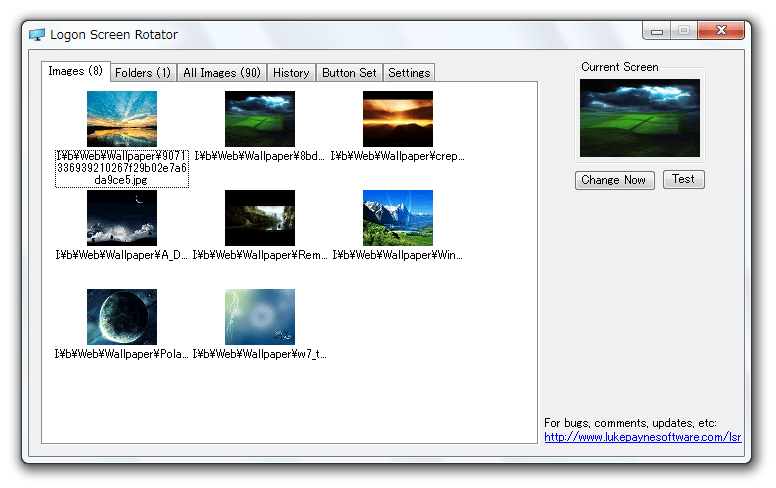
Task: Click the Current Screen preview image
Action: (640, 118)
